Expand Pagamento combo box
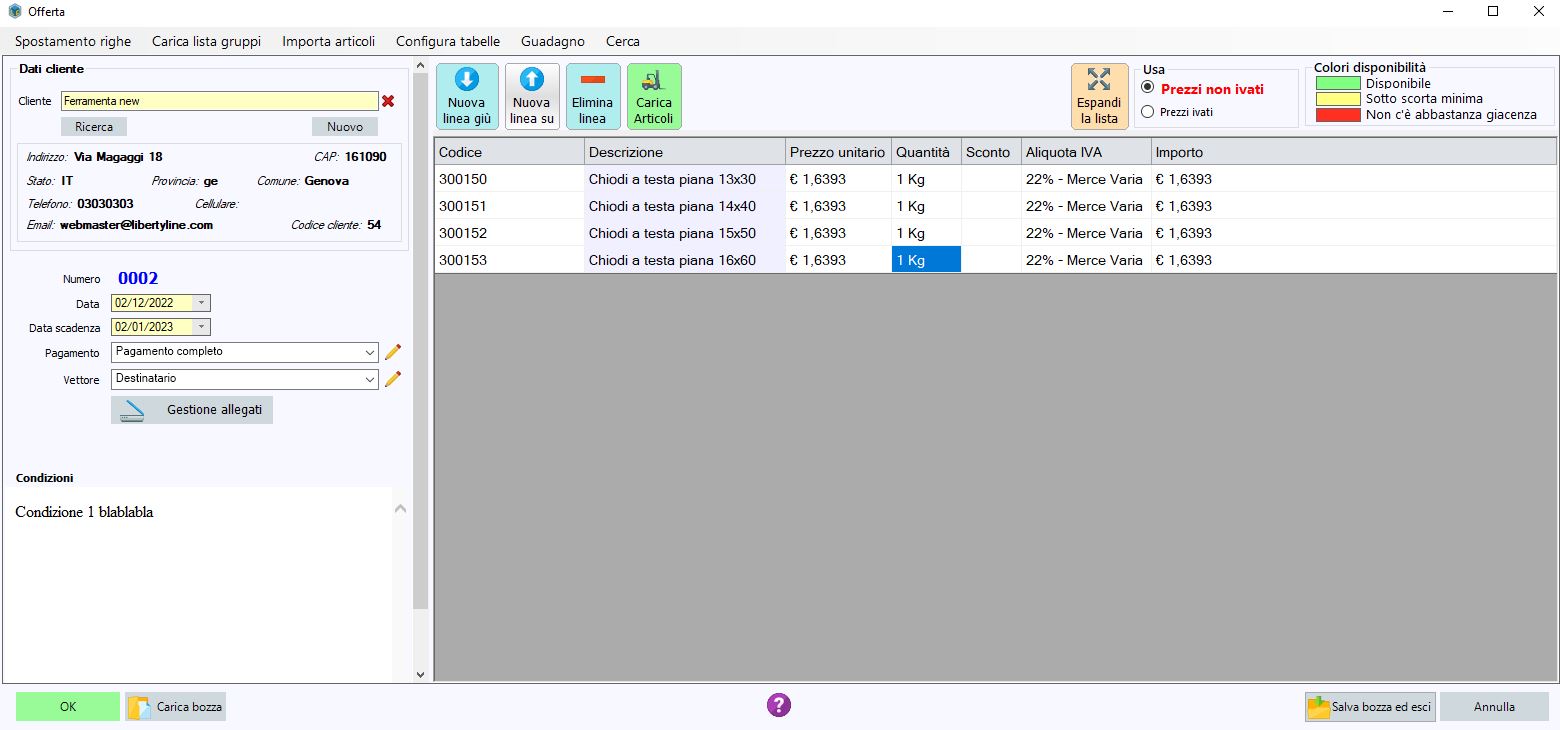Screen dimensions: 1560x730 (370, 352)
